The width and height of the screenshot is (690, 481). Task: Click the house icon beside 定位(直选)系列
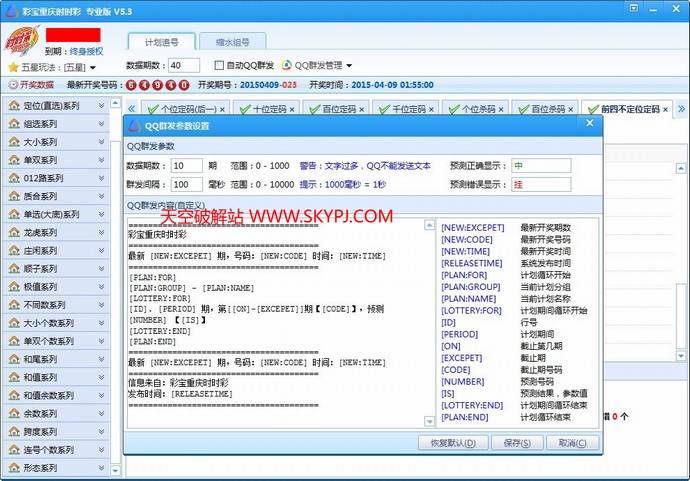[x=14, y=106]
